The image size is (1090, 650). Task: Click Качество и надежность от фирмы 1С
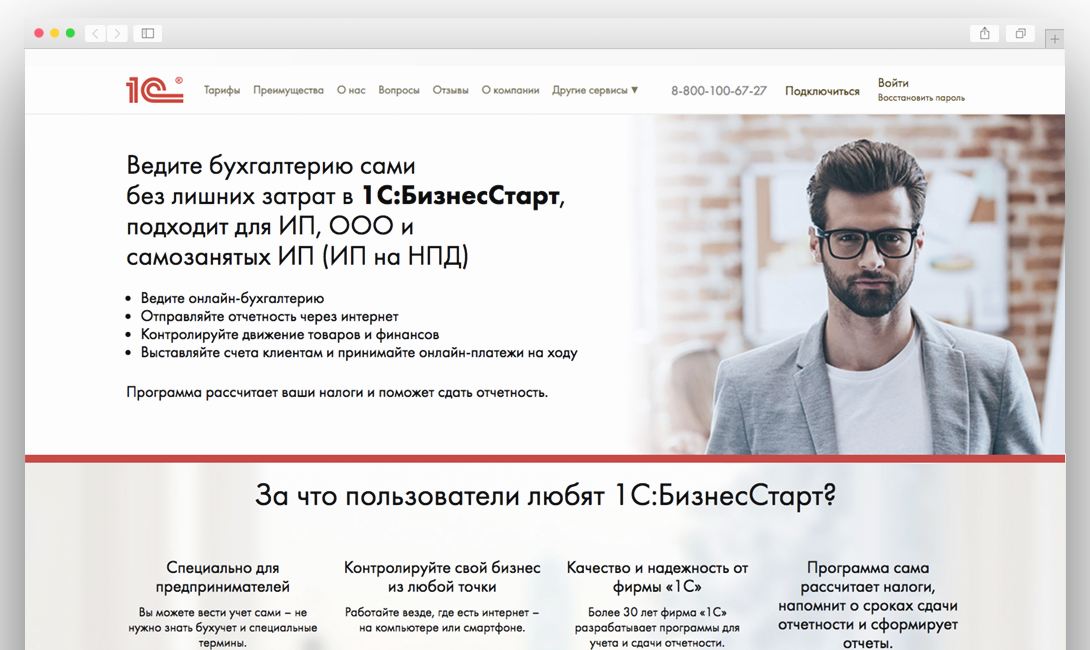(657, 577)
